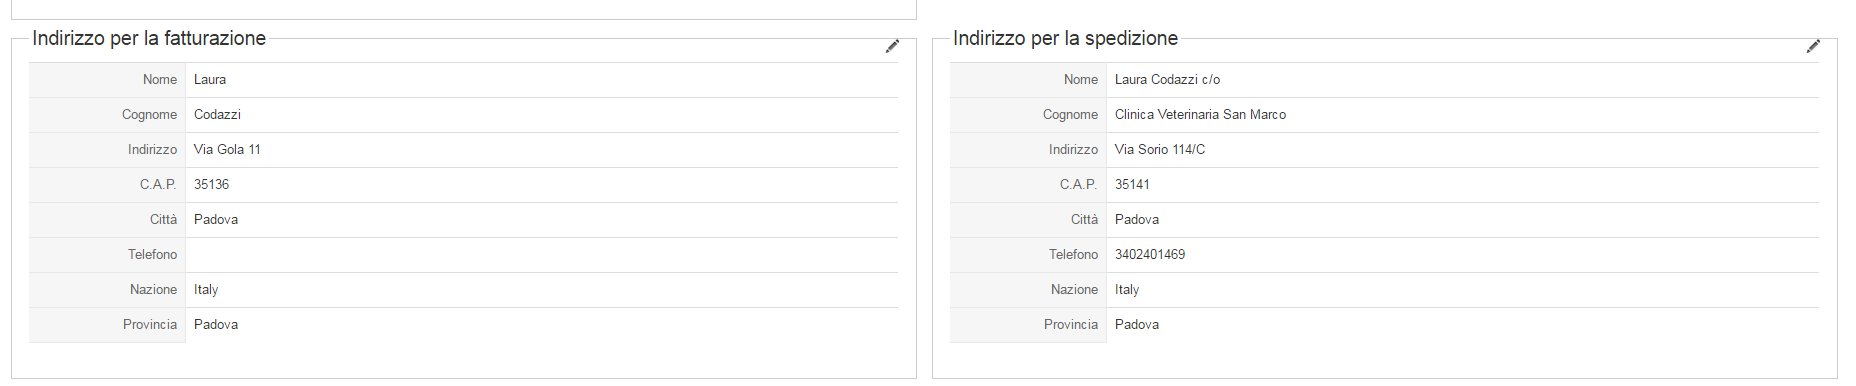Viewport: 1856px width, 386px height.
Task: Click shipping phone number 3402401469
Action: pos(1150,255)
